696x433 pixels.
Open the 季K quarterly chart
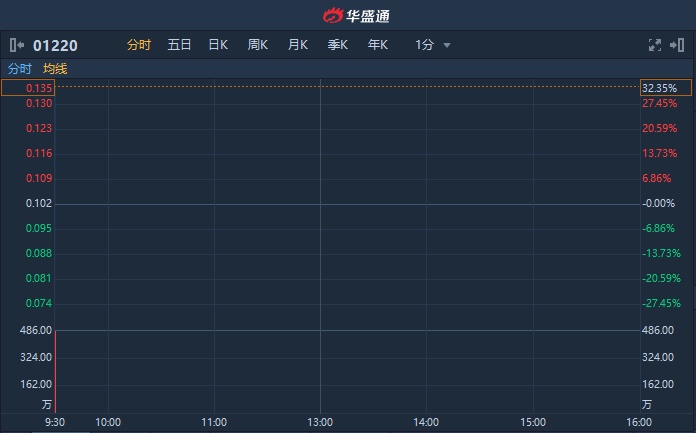pos(338,45)
